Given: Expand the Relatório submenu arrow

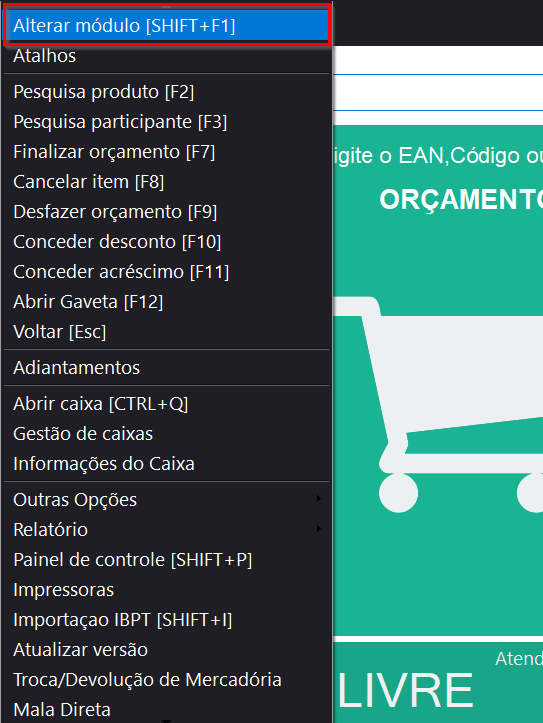Looking at the screenshot, I should (319, 529).
